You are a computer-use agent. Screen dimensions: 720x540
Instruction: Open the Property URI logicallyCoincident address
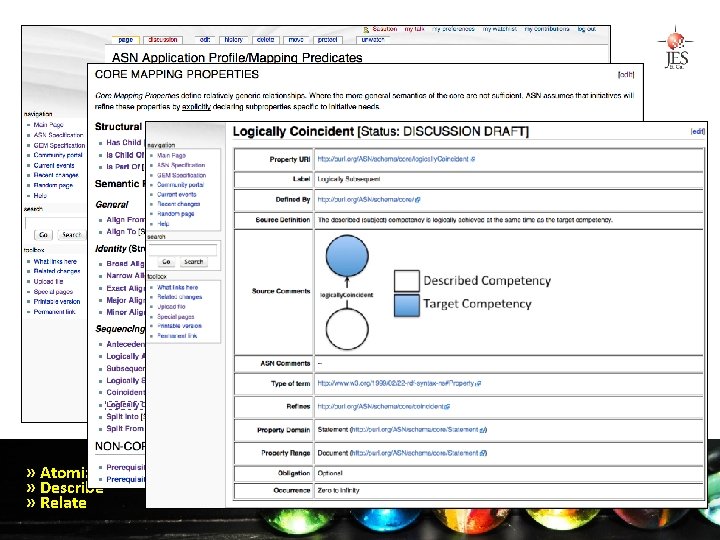pyautogui.click(x=393, y=159)
